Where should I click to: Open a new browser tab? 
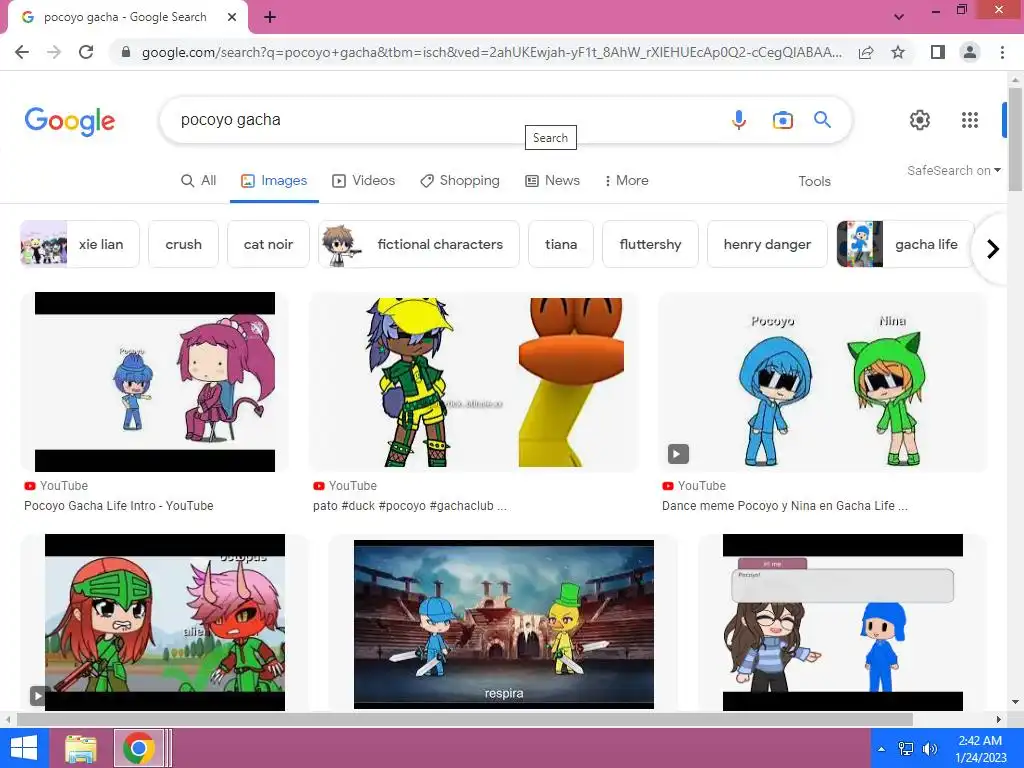(270, 17)
